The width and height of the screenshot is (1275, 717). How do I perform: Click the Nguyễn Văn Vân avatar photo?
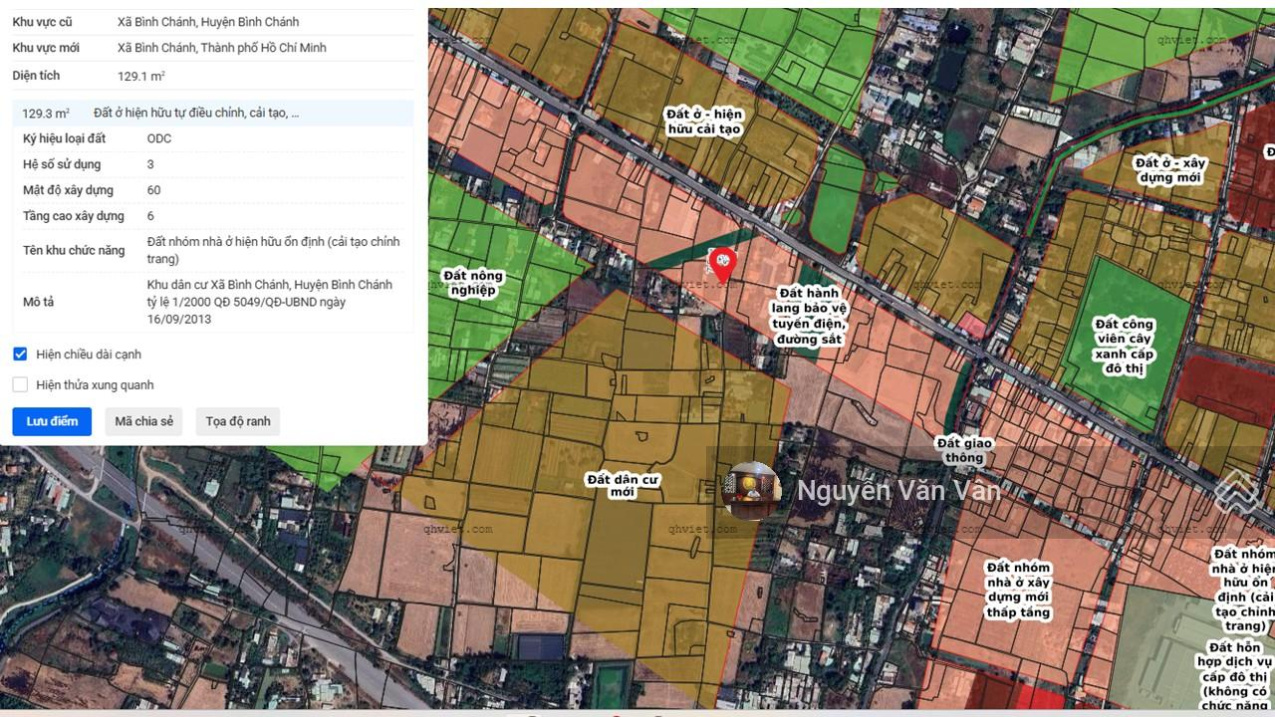tap(751, 491)
